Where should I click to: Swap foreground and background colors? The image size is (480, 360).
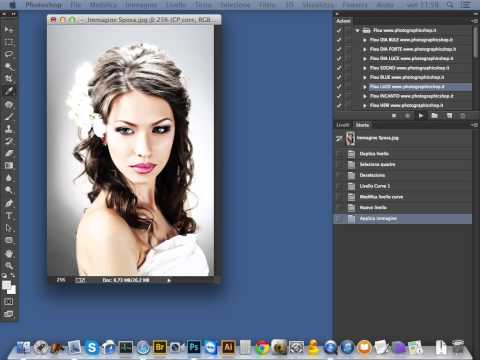(x=13, y=276)
